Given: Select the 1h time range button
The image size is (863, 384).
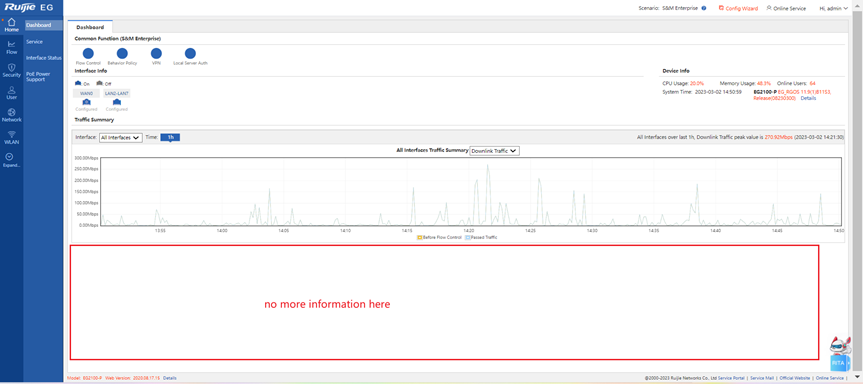Looking at the screenshot, I should click(170, 138).
